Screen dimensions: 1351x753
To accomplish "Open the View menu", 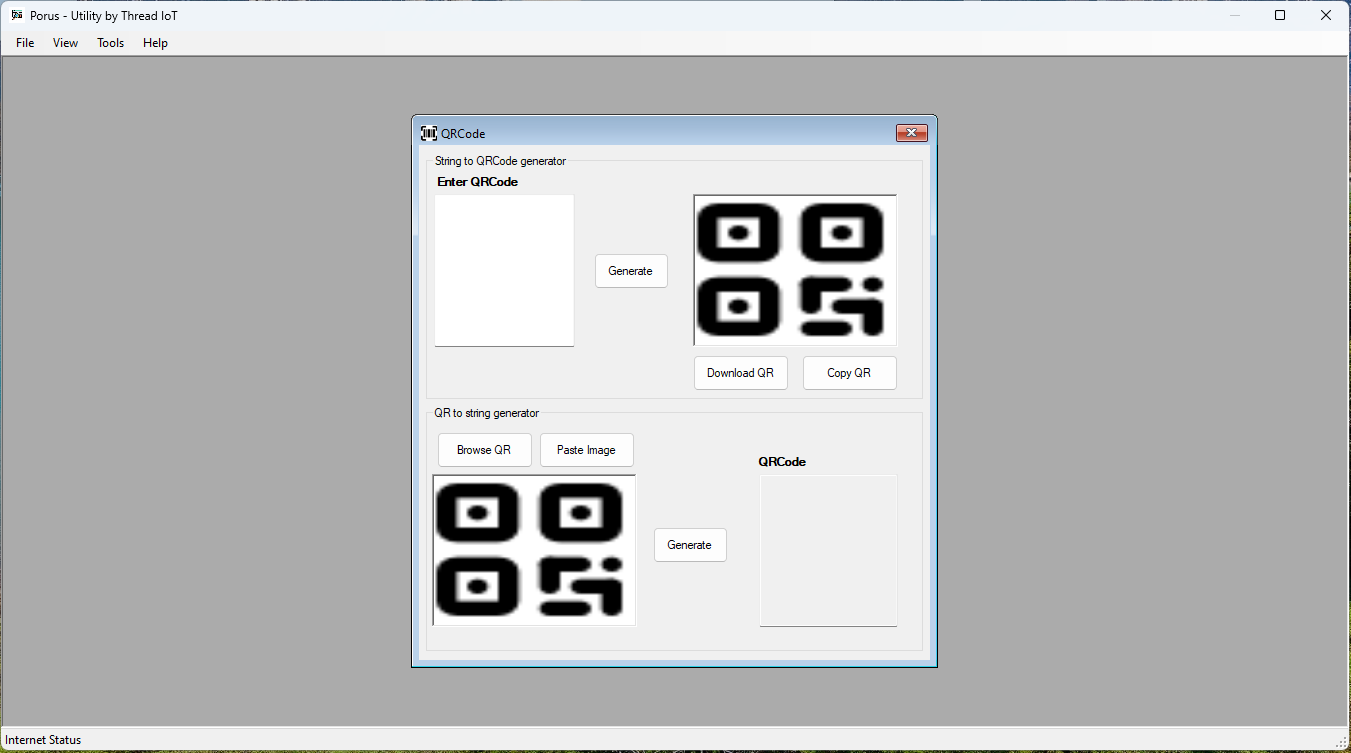I will pos(65,42).
